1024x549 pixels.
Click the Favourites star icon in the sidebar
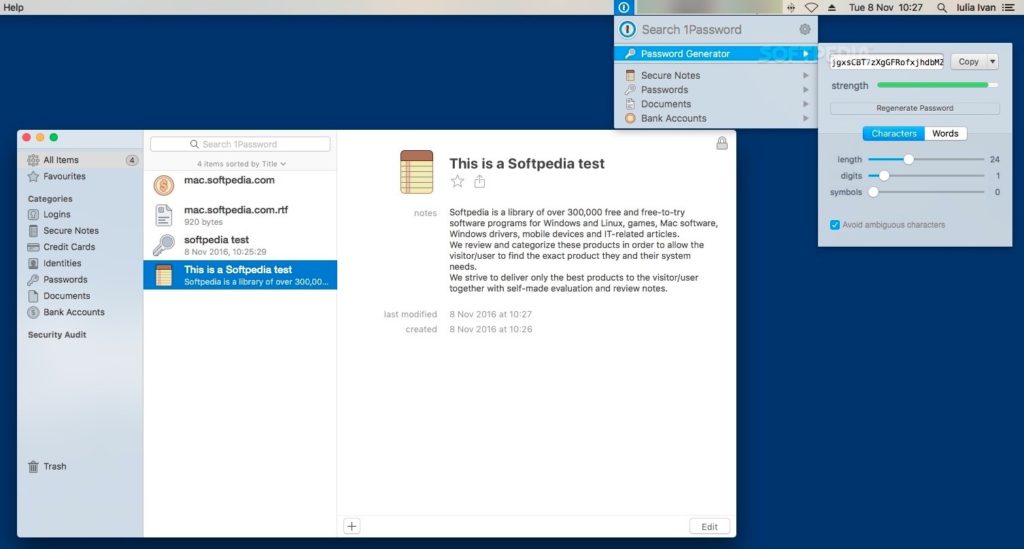point(33,176)
